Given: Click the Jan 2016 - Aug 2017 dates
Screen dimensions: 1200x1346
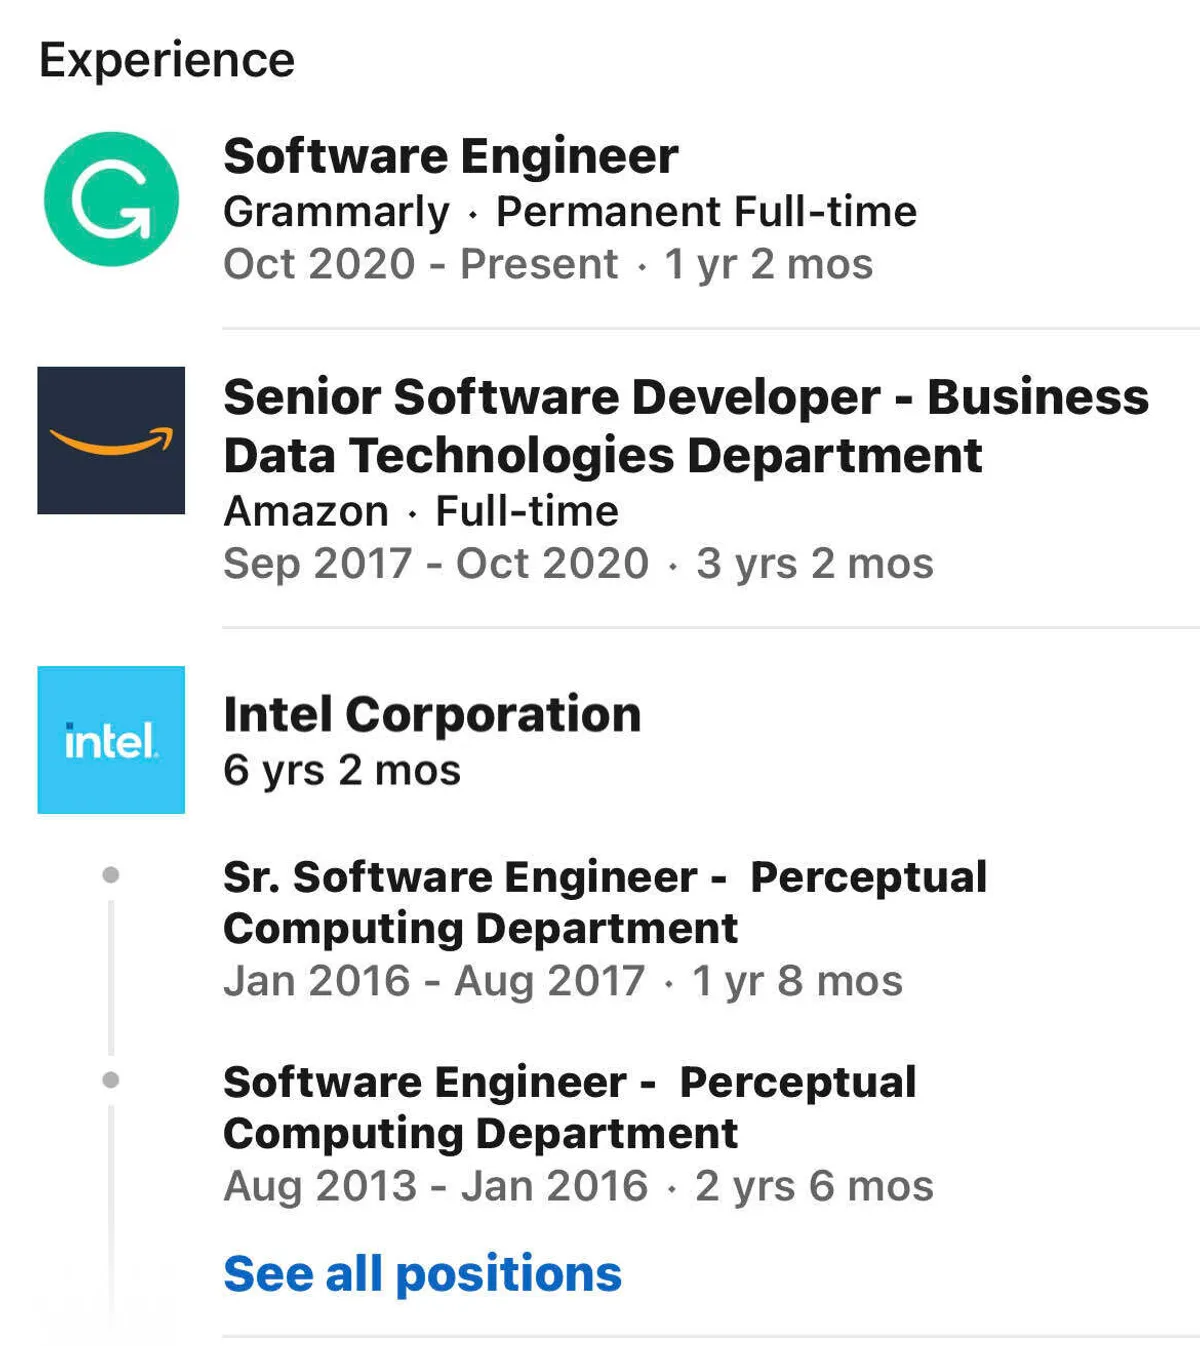Looking at the screenshot, I should [x=434, y=981].
